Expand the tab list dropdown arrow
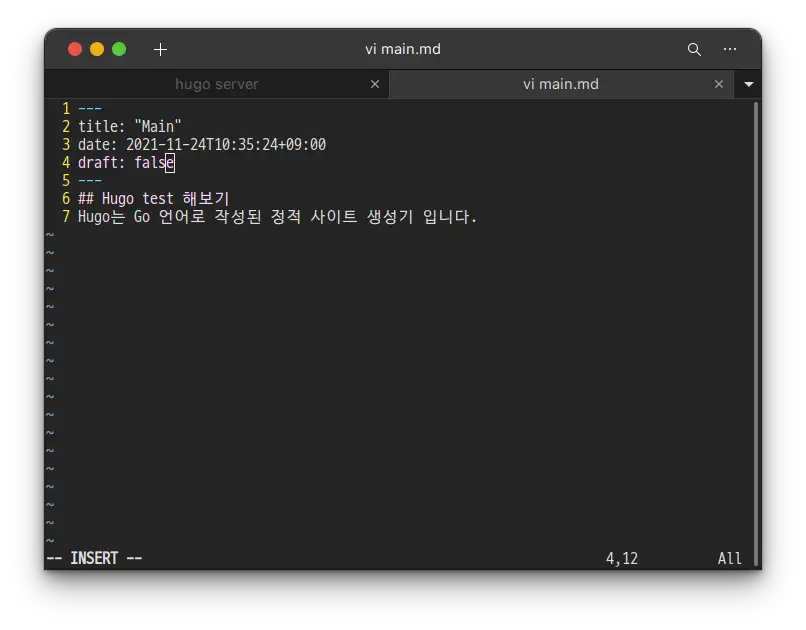This screenshot has width=806, height=630. coord(748,84)
